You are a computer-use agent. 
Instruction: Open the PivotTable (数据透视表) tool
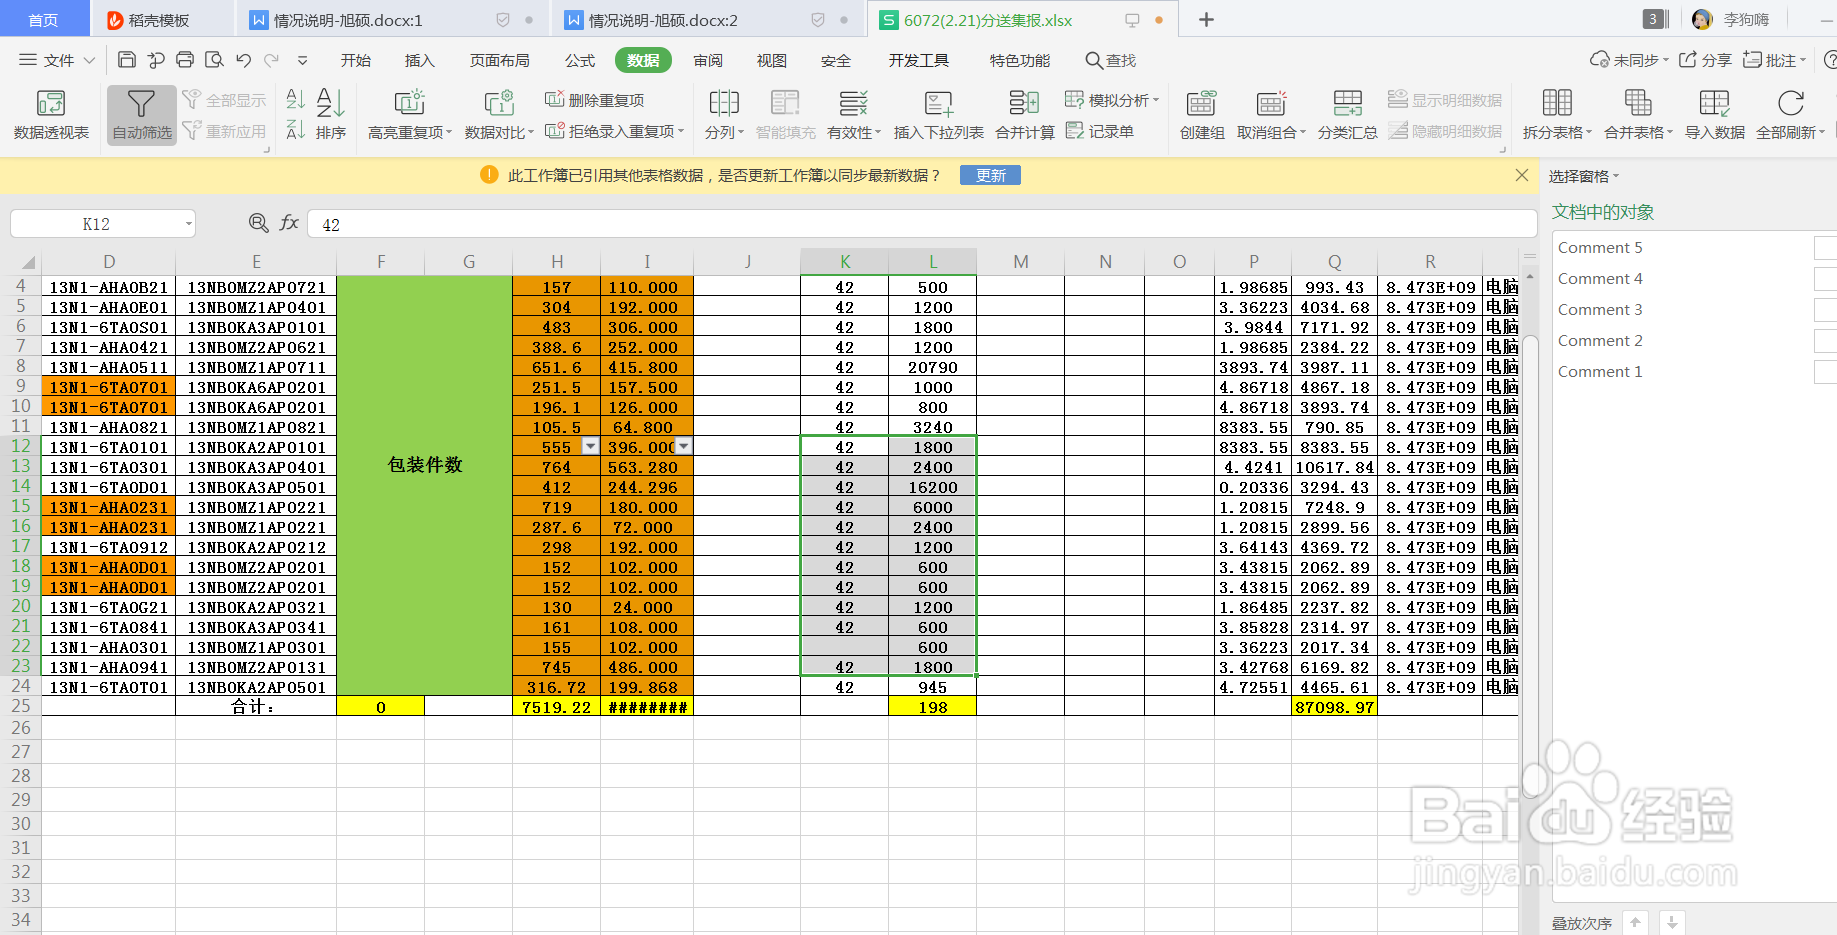[51, 114]
